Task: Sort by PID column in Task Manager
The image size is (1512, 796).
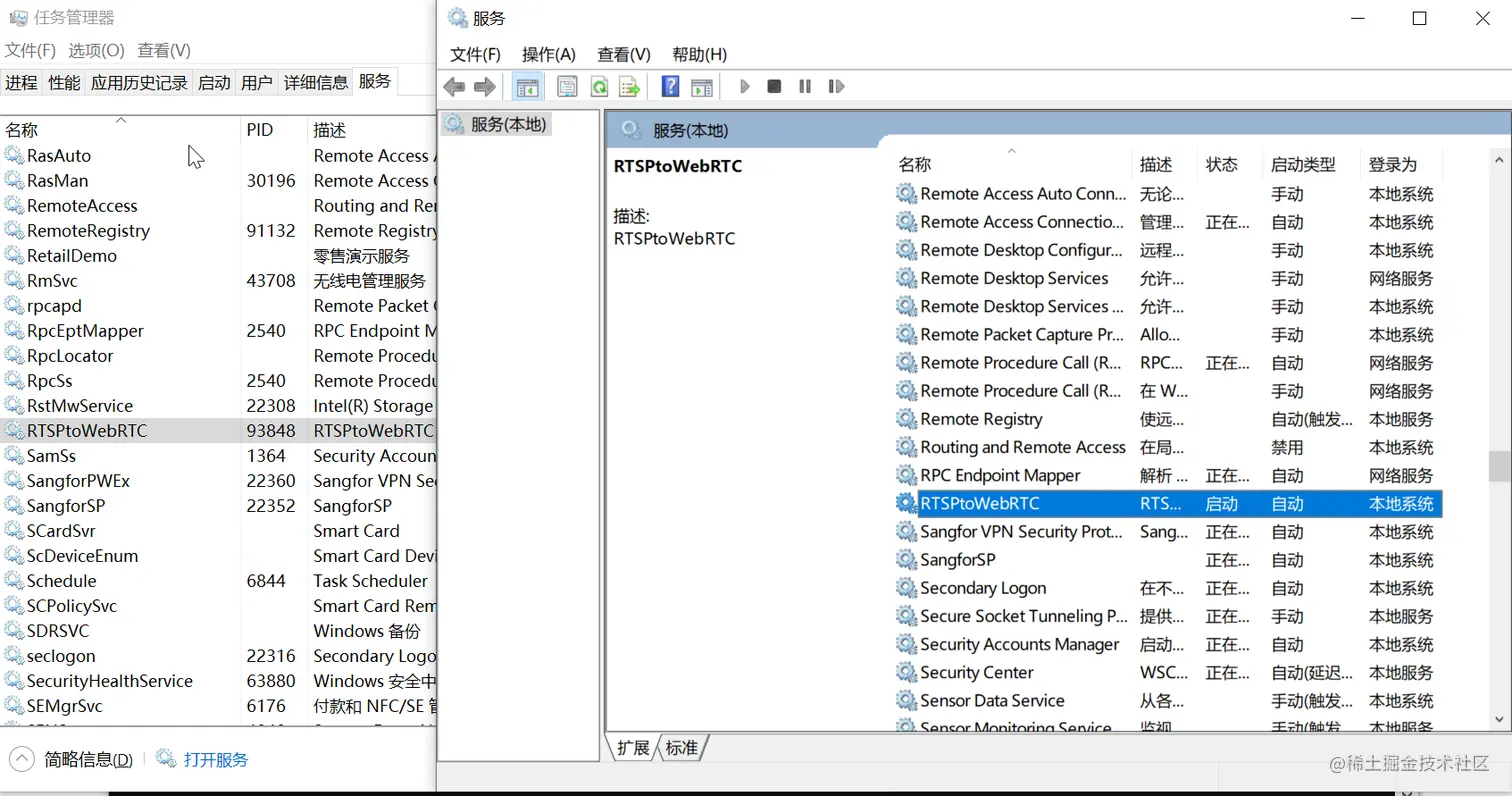Action: 272,130
